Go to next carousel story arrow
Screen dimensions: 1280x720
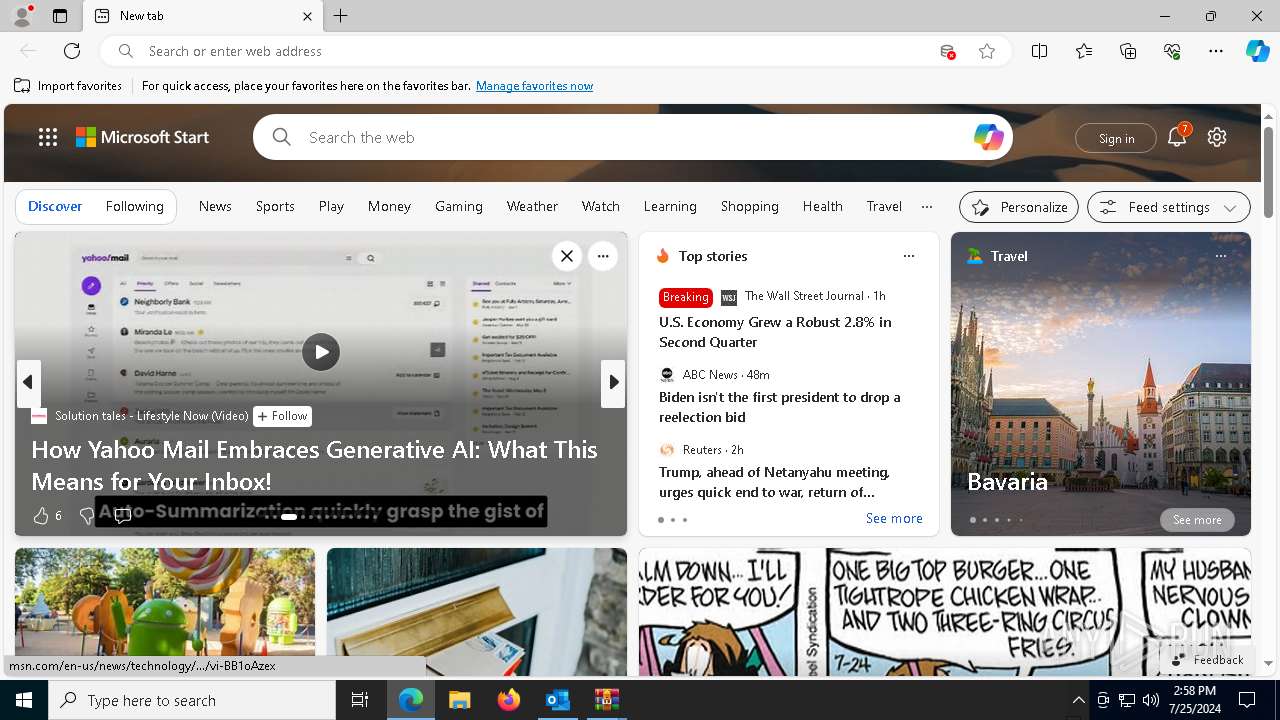tap(613, 382)
